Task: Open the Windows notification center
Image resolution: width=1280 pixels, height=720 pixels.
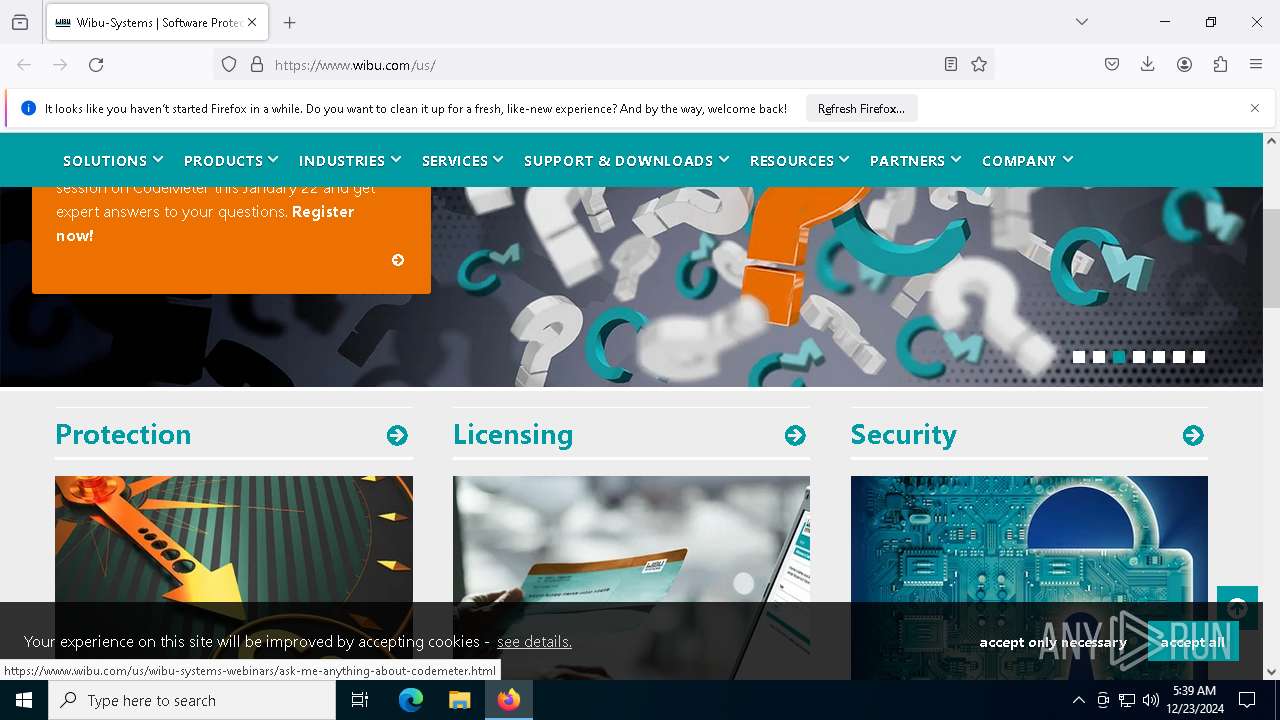Action: [1247, 700]
